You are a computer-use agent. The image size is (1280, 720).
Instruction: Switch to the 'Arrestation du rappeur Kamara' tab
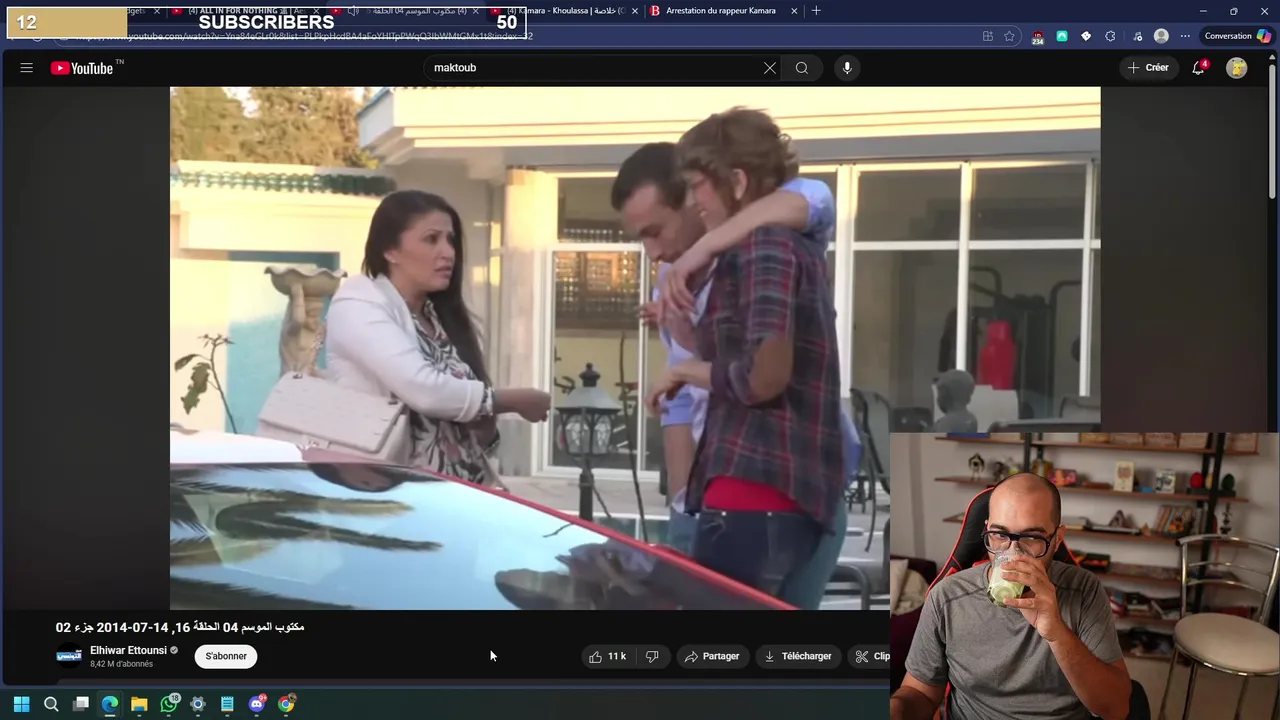click(x=724, y=11)
